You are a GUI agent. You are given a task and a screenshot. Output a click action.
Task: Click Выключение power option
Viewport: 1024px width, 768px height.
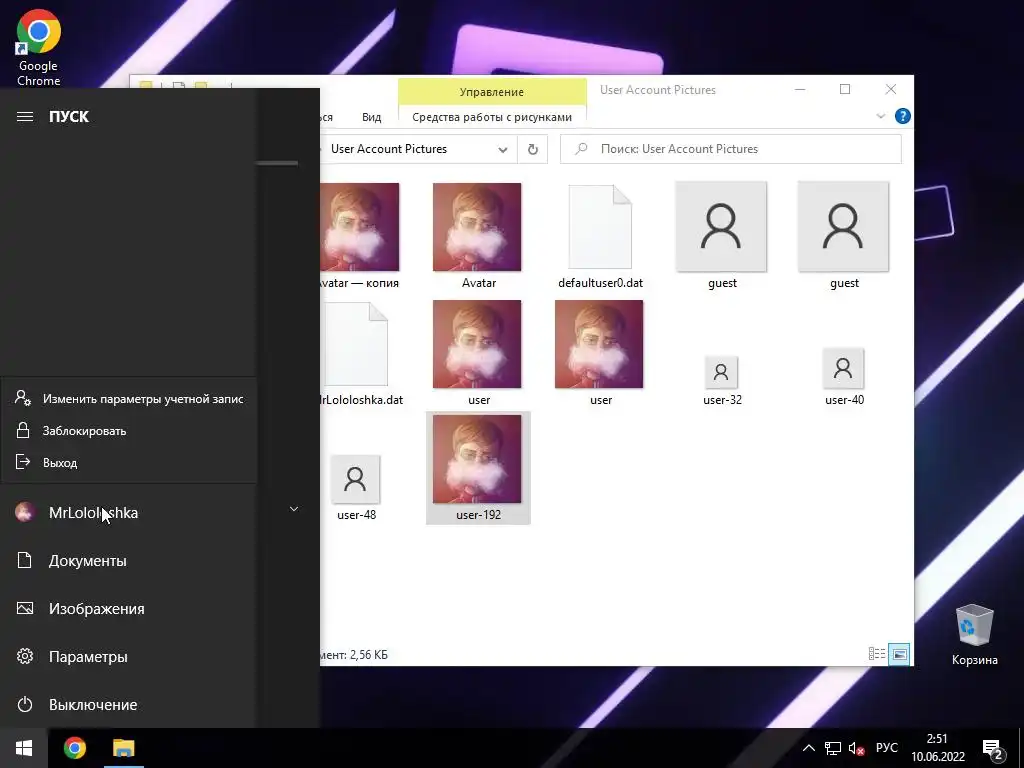coord(93,705)
